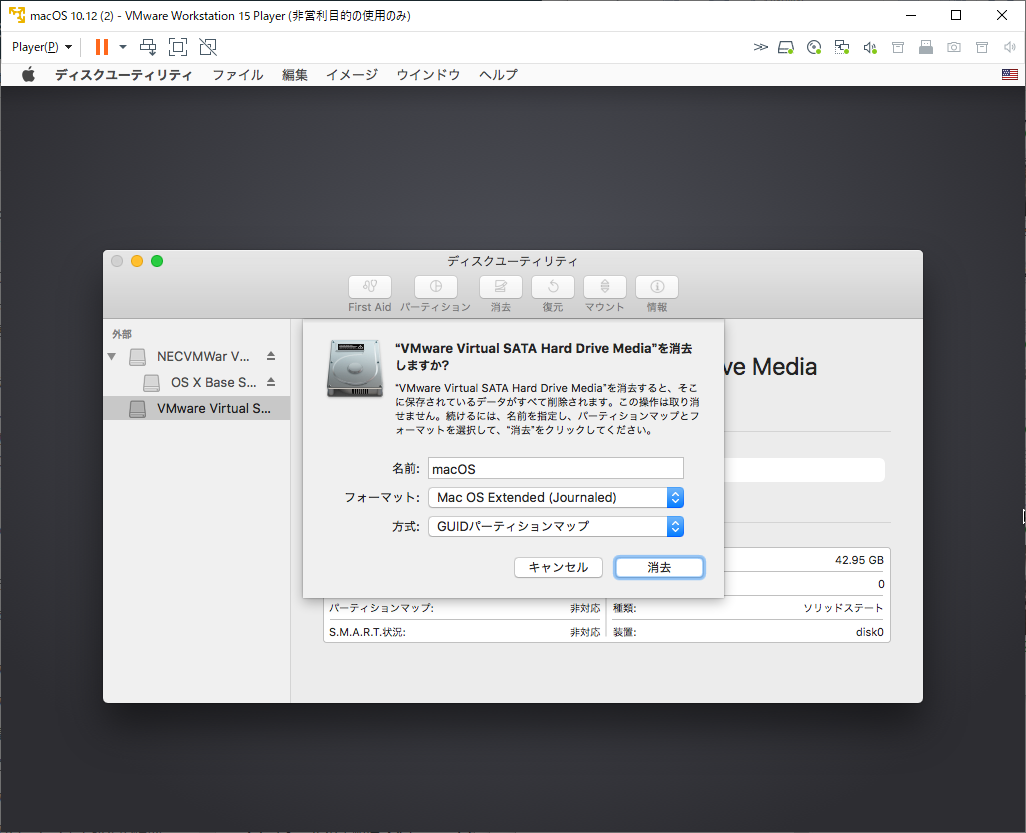Eject the OS X Base S... volume

click(271, 382)
